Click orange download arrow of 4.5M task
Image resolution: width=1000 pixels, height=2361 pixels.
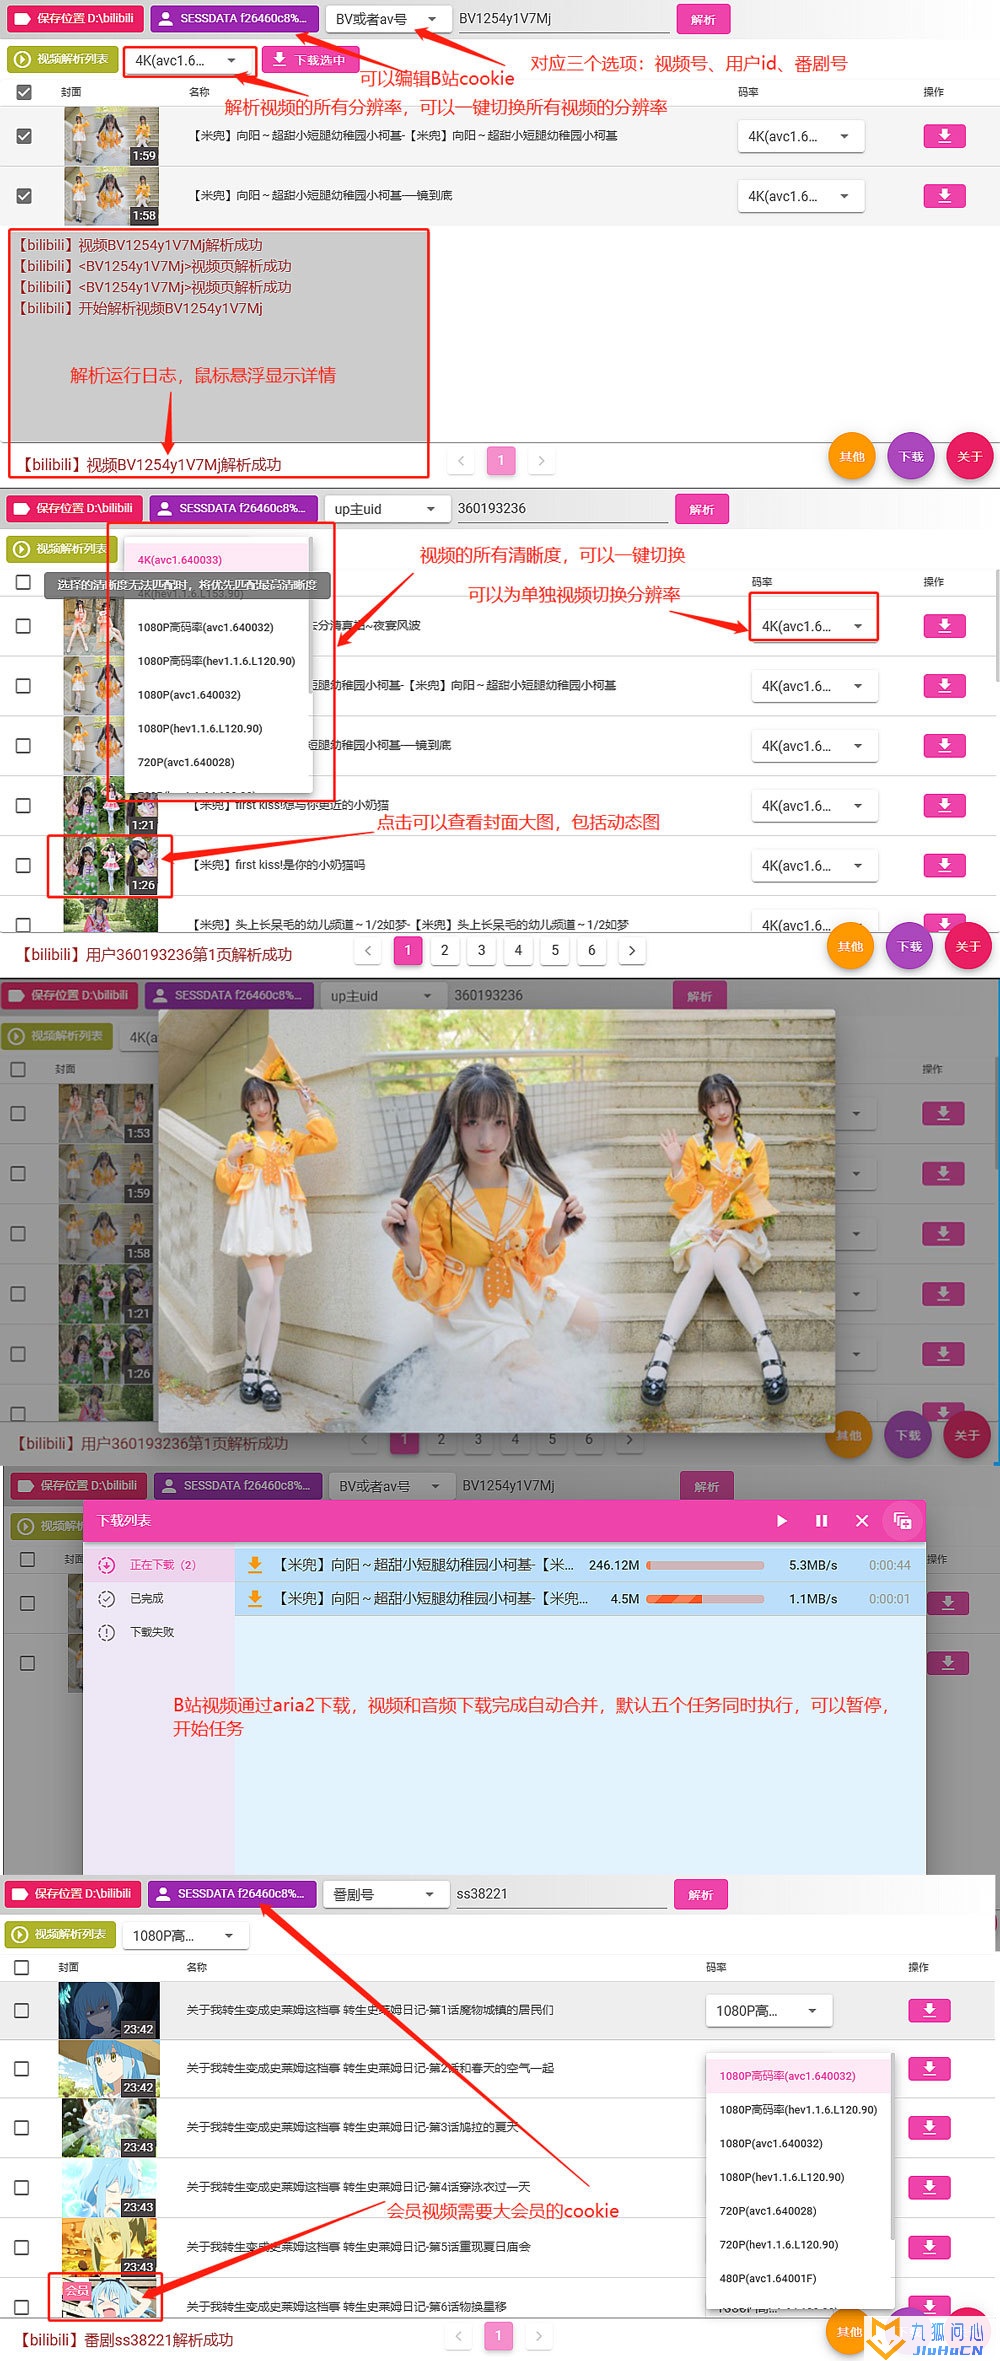(255, 1599)
